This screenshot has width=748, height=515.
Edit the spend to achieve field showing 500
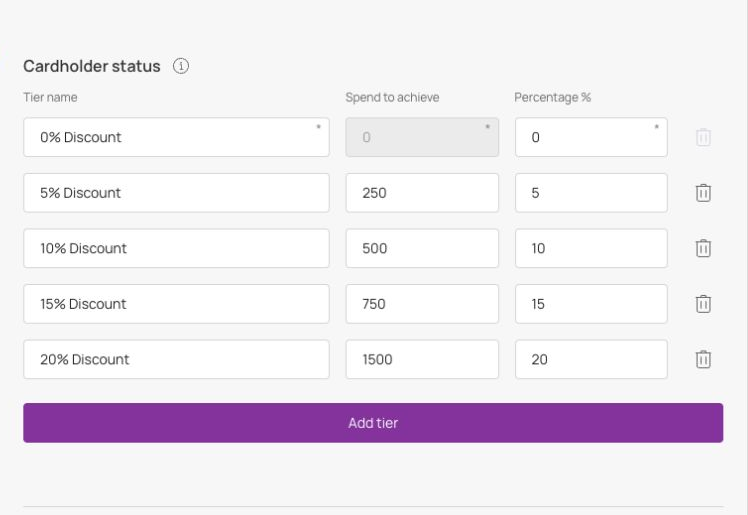(x=422, y=248)
